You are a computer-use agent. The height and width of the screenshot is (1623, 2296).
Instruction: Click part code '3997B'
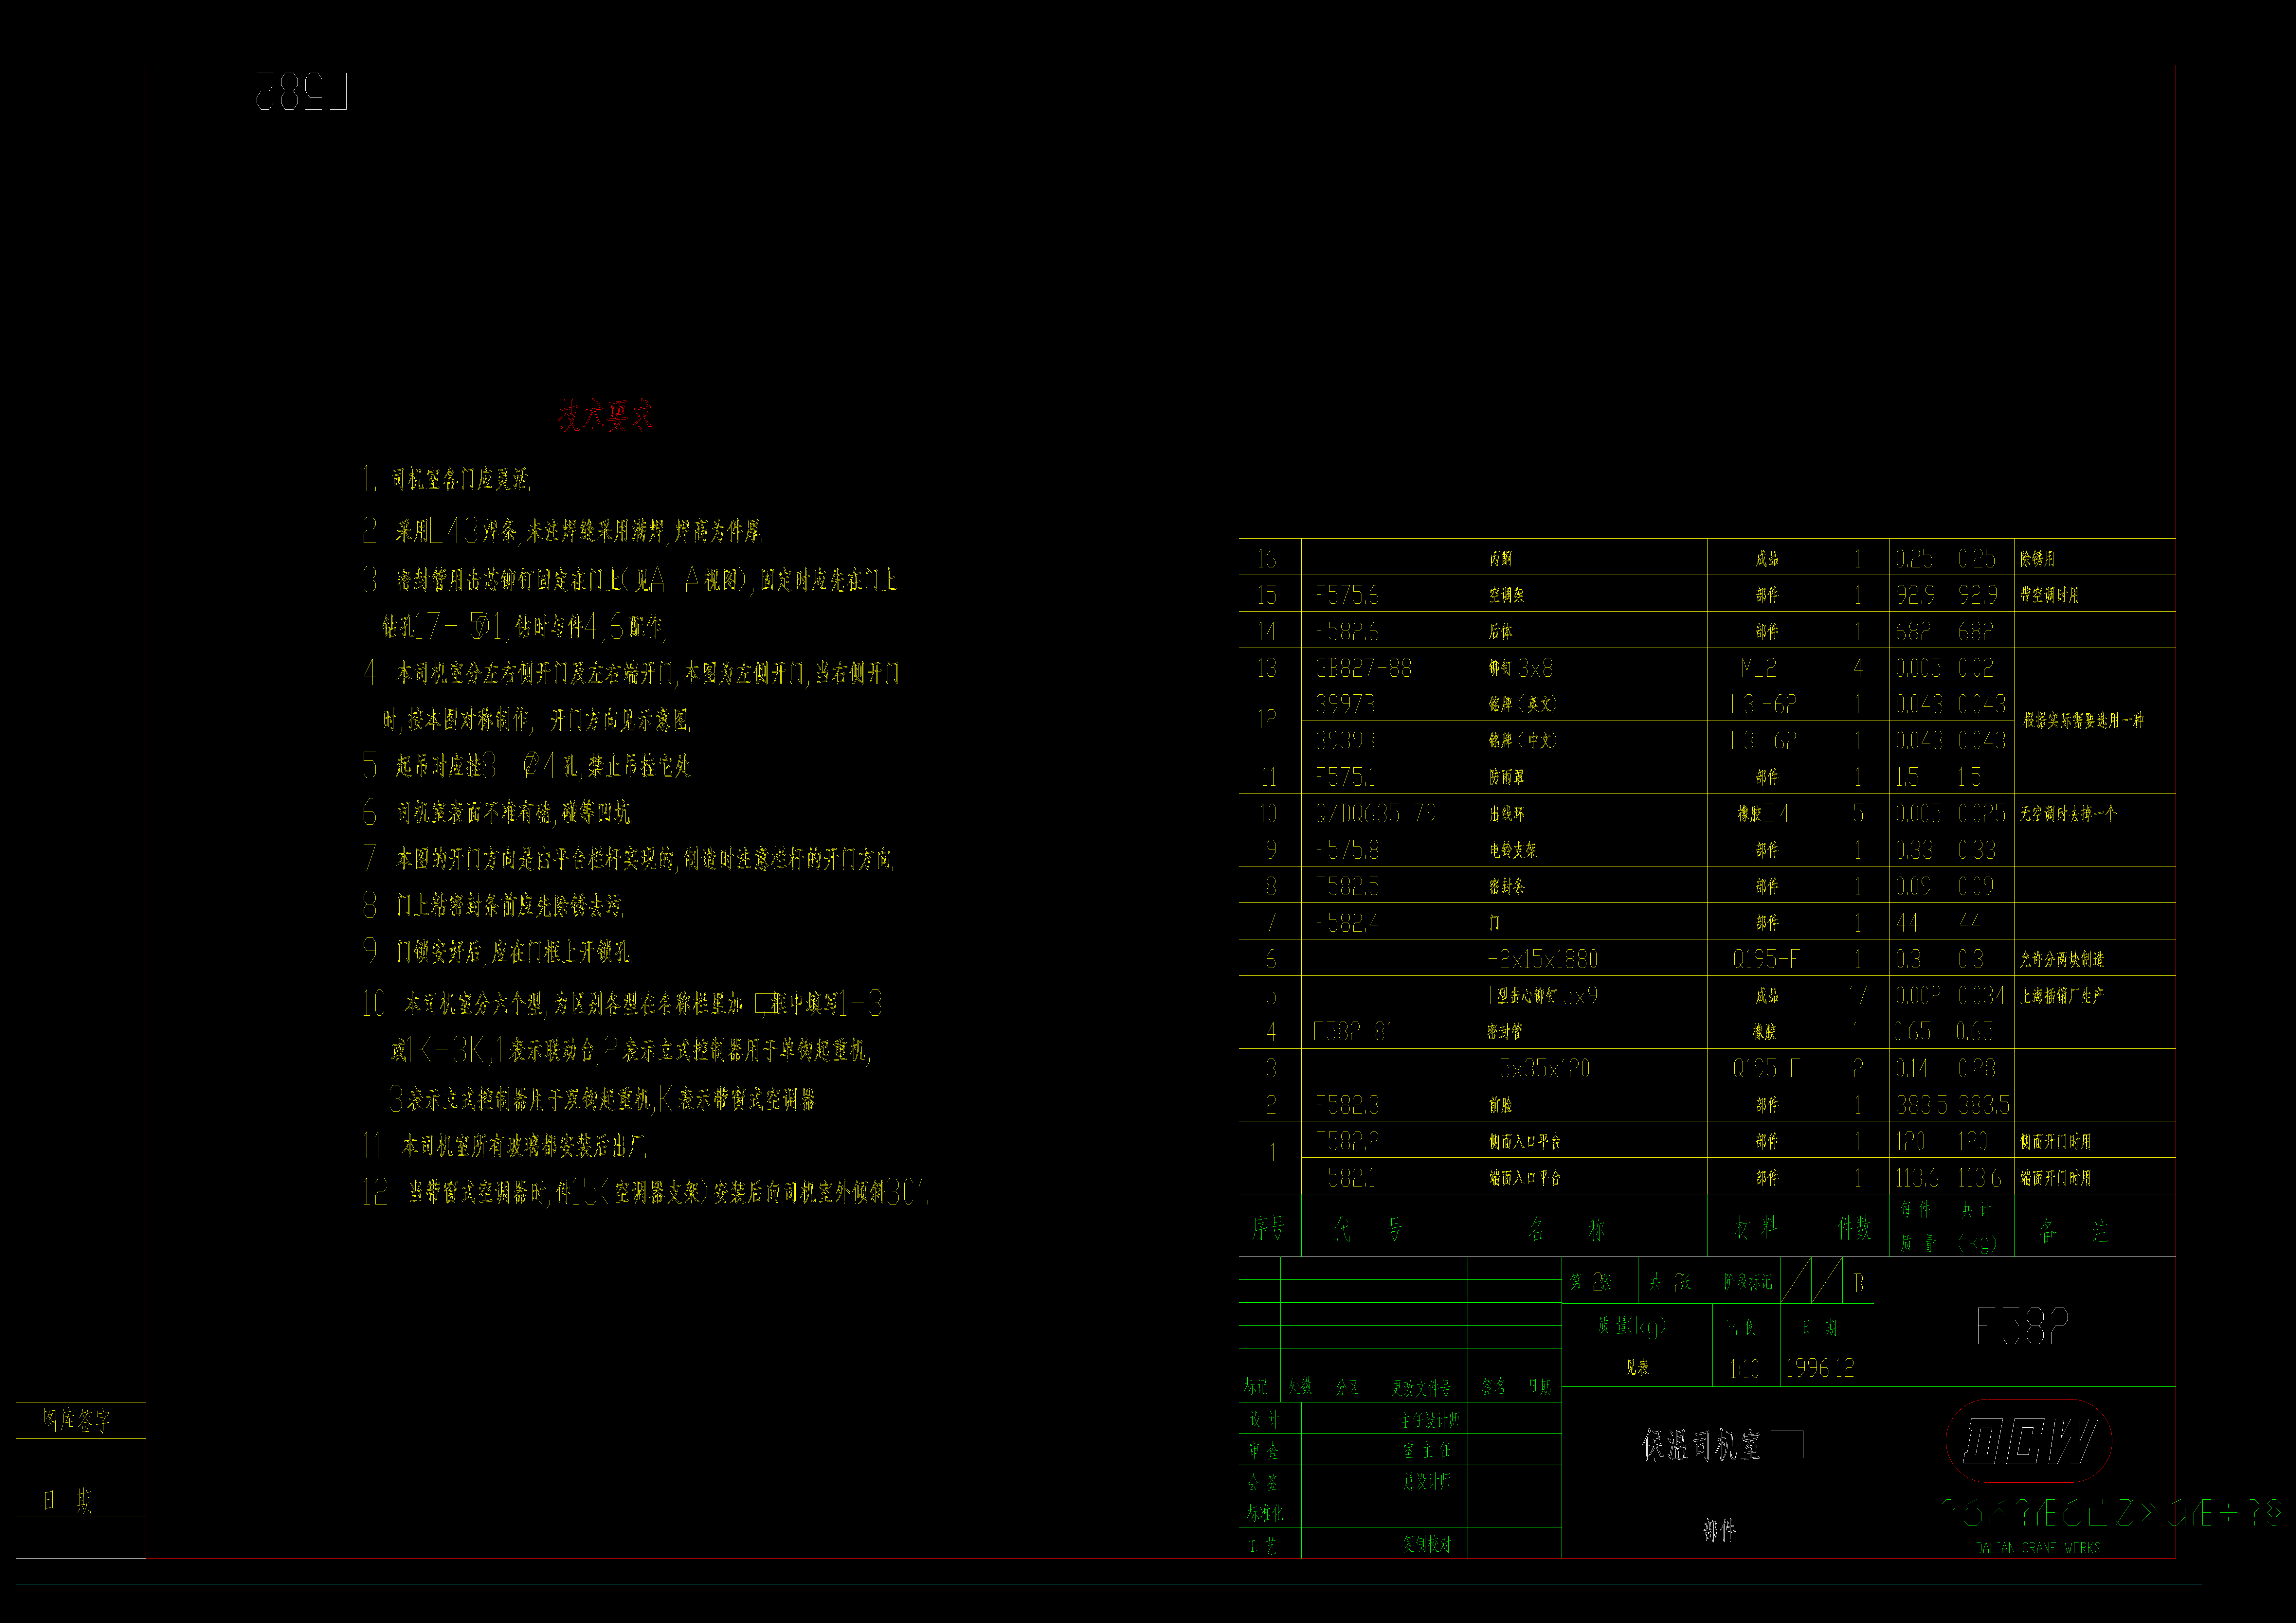(x=1345, y=704)
